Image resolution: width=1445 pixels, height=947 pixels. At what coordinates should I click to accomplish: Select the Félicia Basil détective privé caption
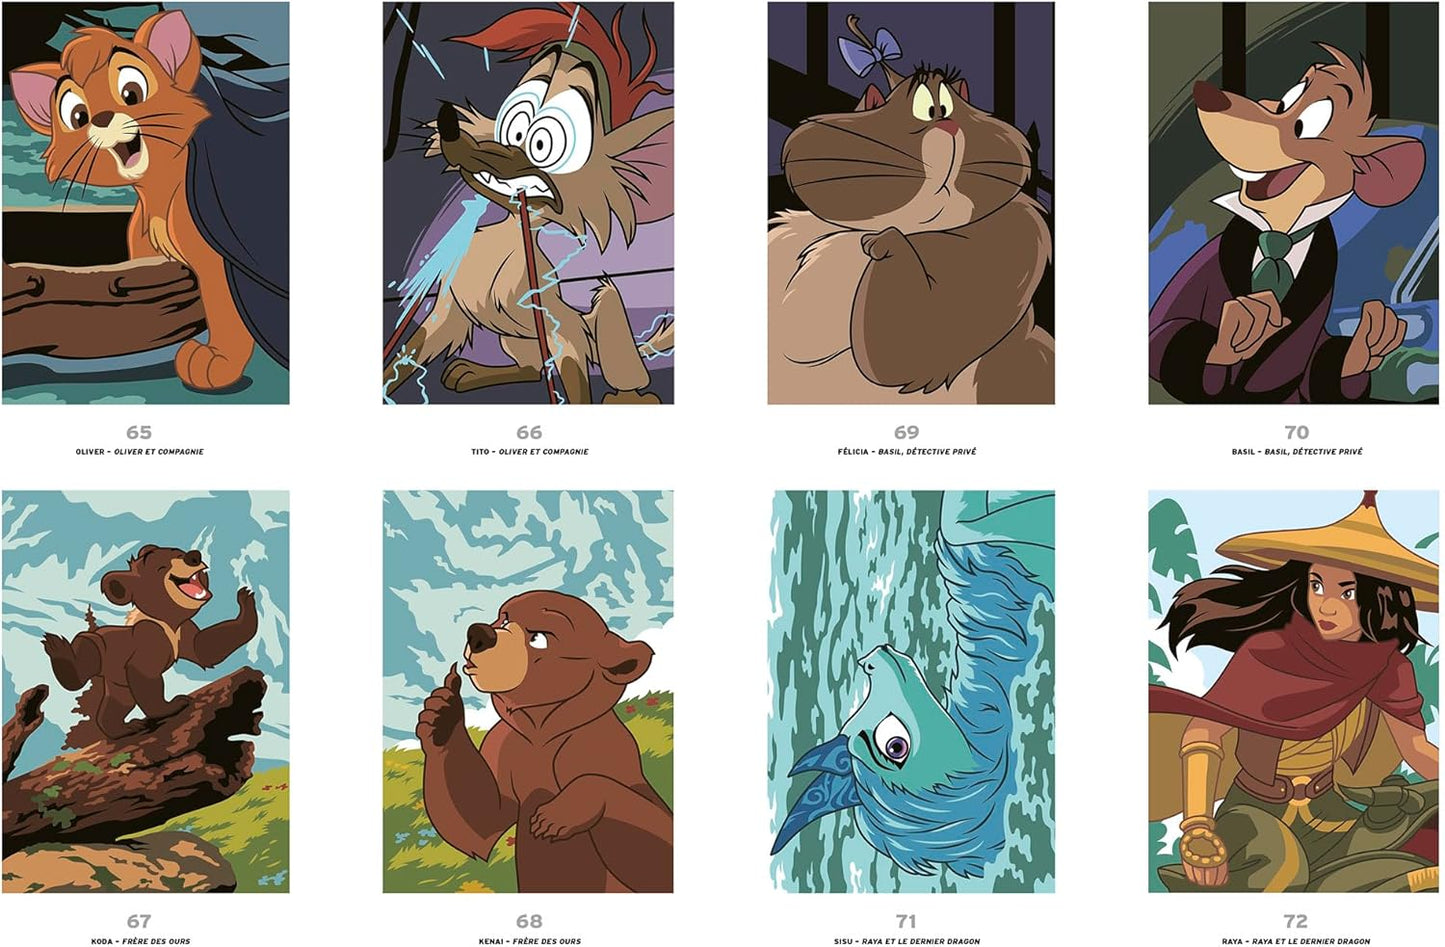(x=907, y=452)
